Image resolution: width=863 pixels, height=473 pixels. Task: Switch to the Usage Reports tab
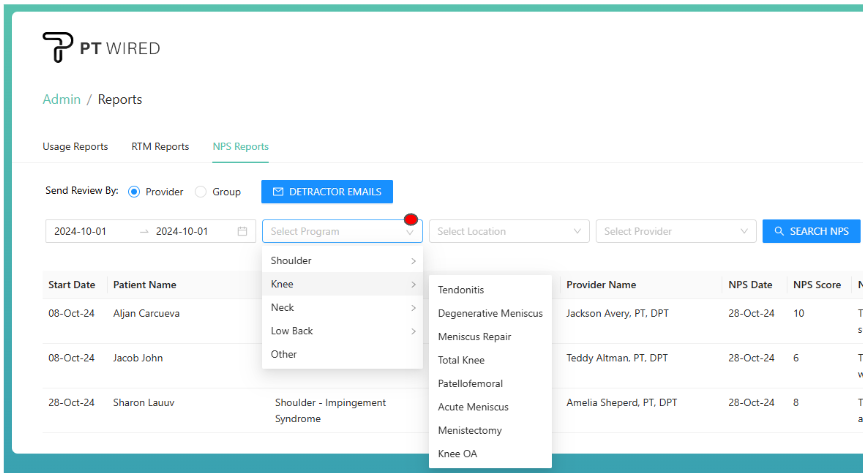pos(75,146)
